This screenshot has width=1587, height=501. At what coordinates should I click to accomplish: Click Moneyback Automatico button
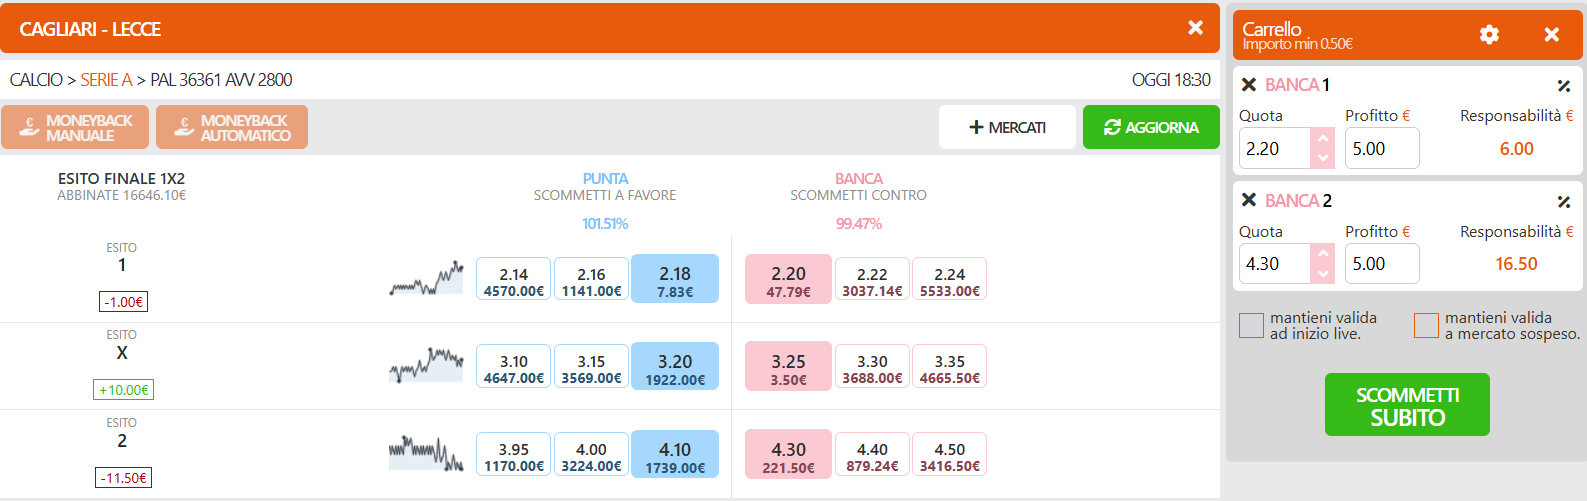click(x=232, y=127)
